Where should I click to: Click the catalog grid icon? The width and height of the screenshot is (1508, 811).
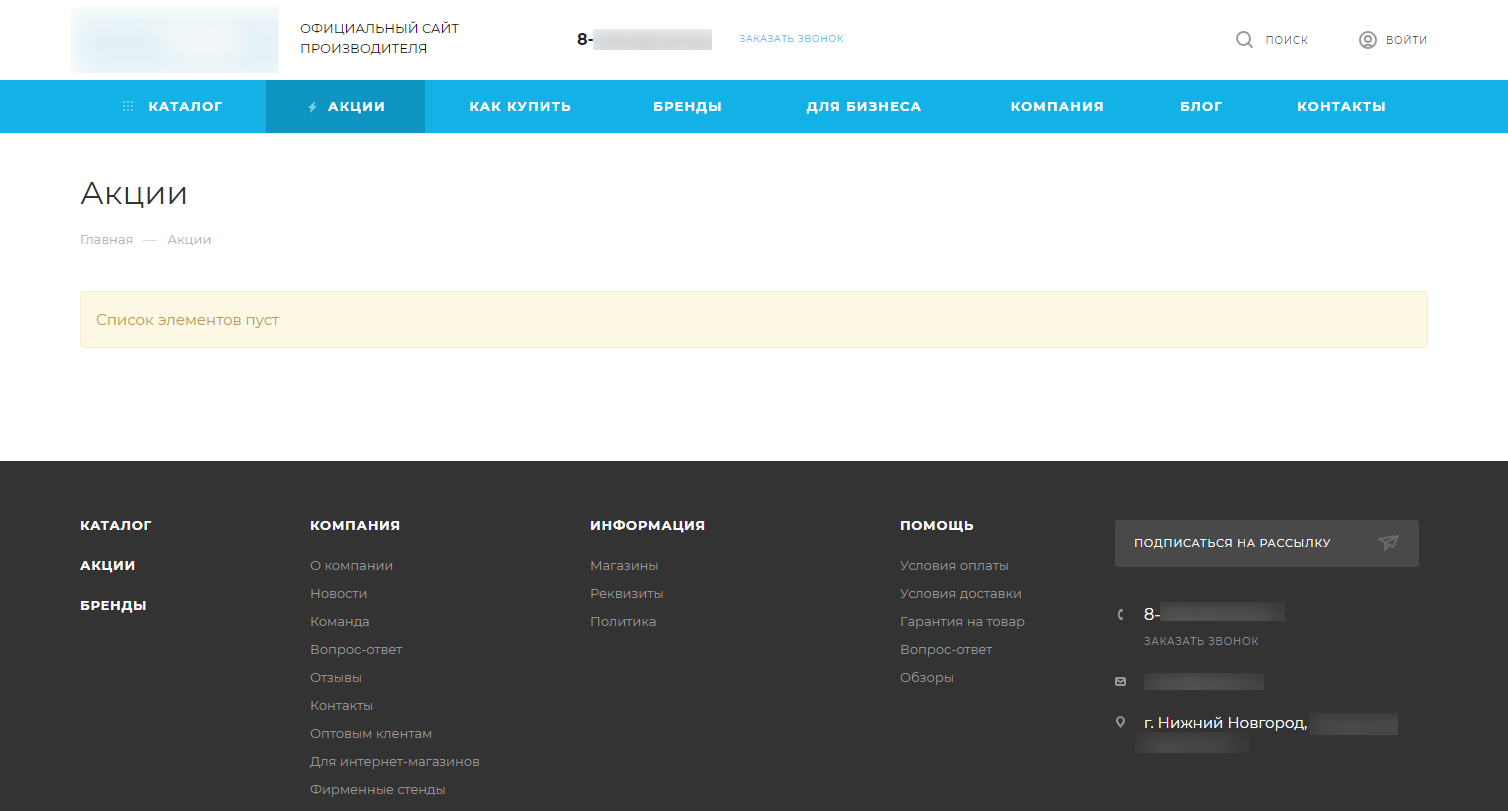(128, 106)
